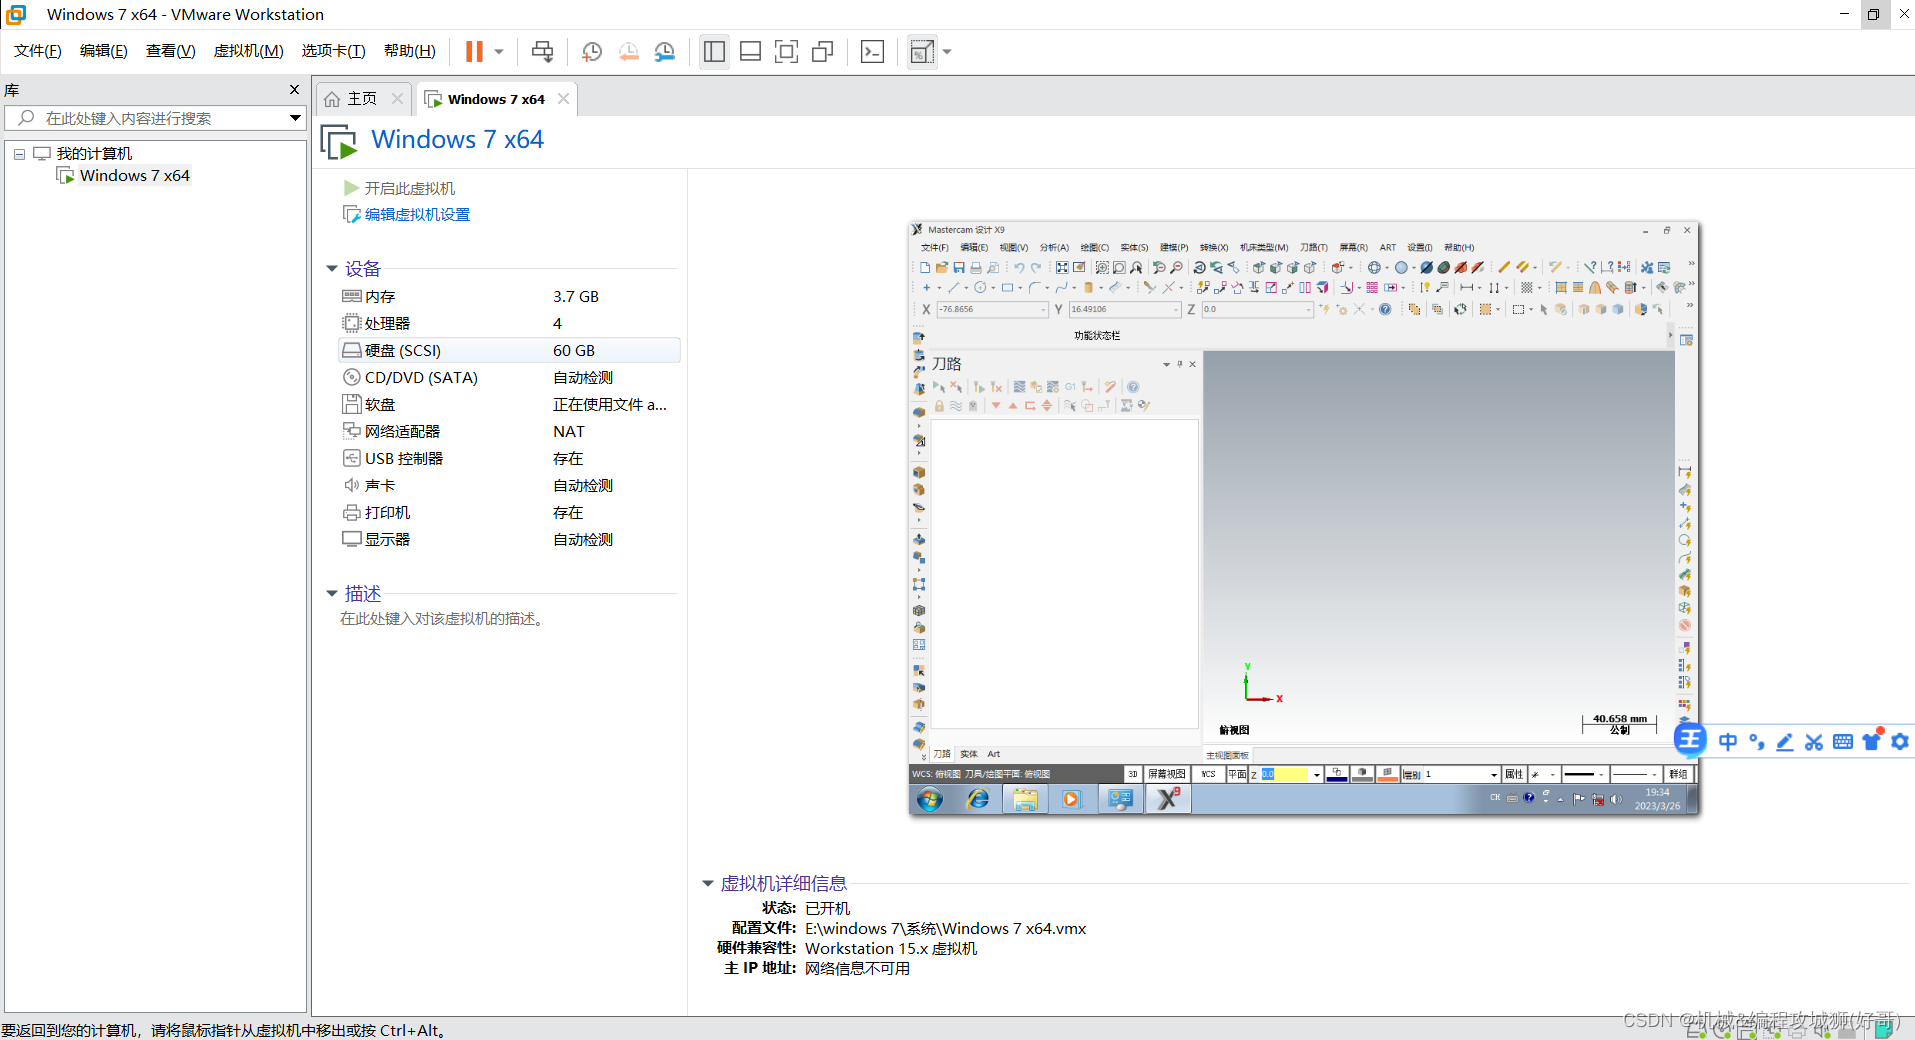Select the 网络适配器 device row
Viewport: 1915px width, 1040px height.
pos(509,431)
